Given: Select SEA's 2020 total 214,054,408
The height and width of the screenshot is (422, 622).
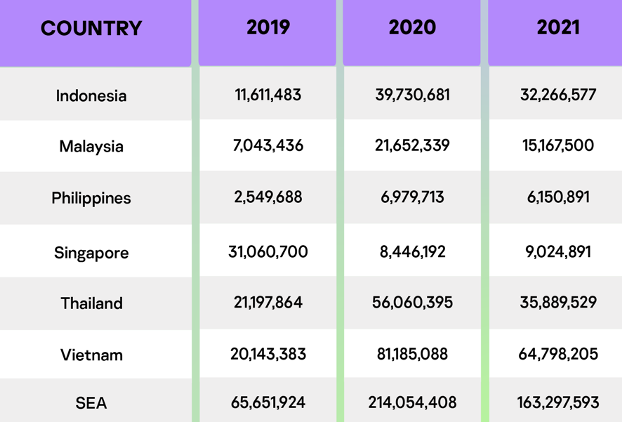Looking at the screenshot, I should tap(412, 404).
